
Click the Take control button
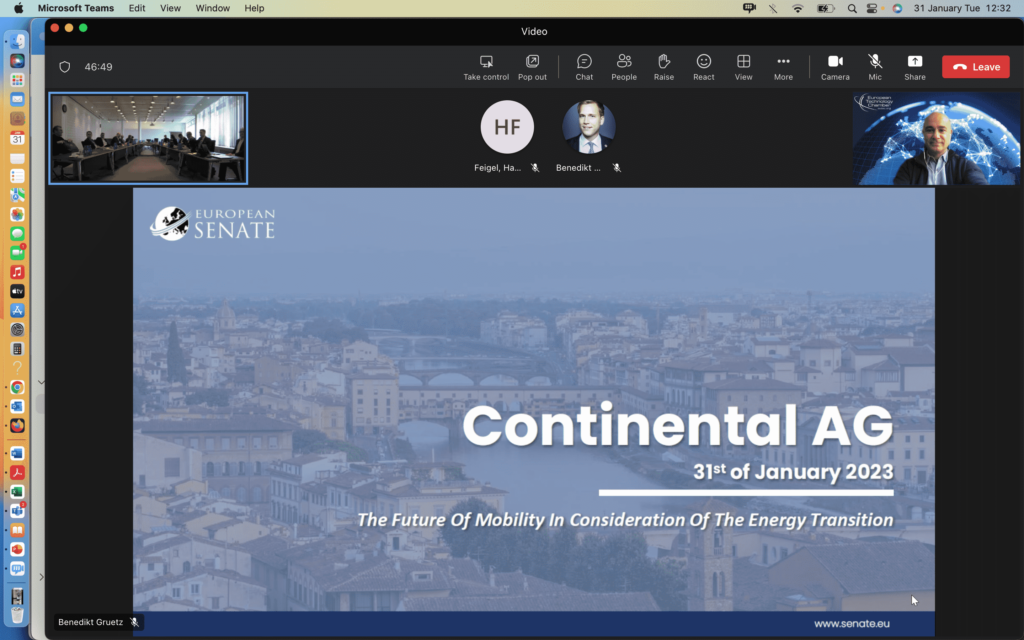click(x=486, y=67)
